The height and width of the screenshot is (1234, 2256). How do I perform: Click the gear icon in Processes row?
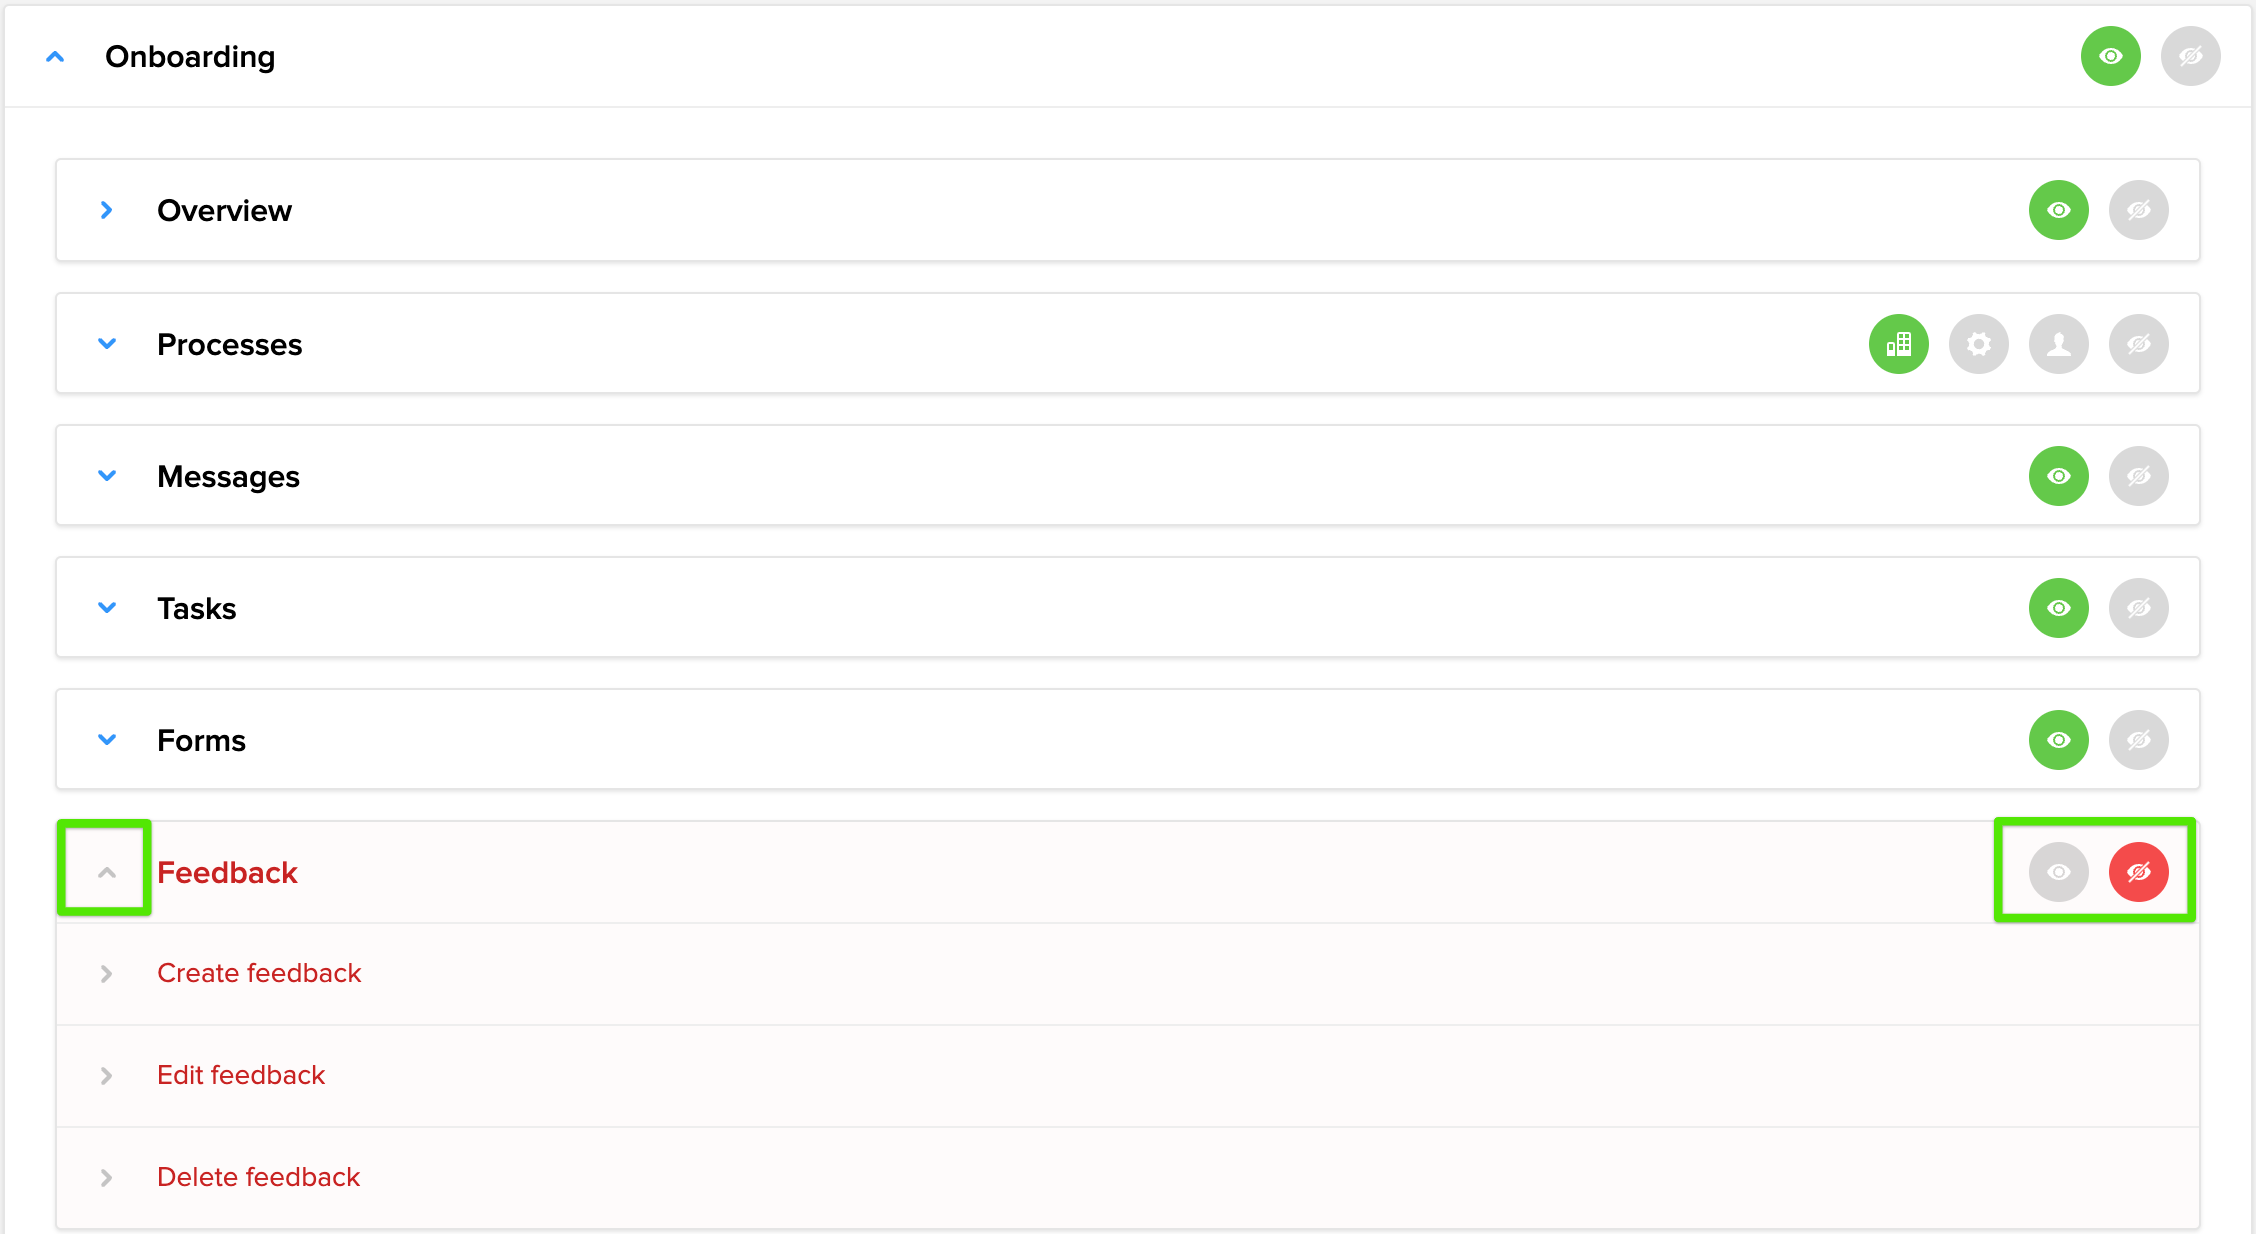pos(1978,344)
